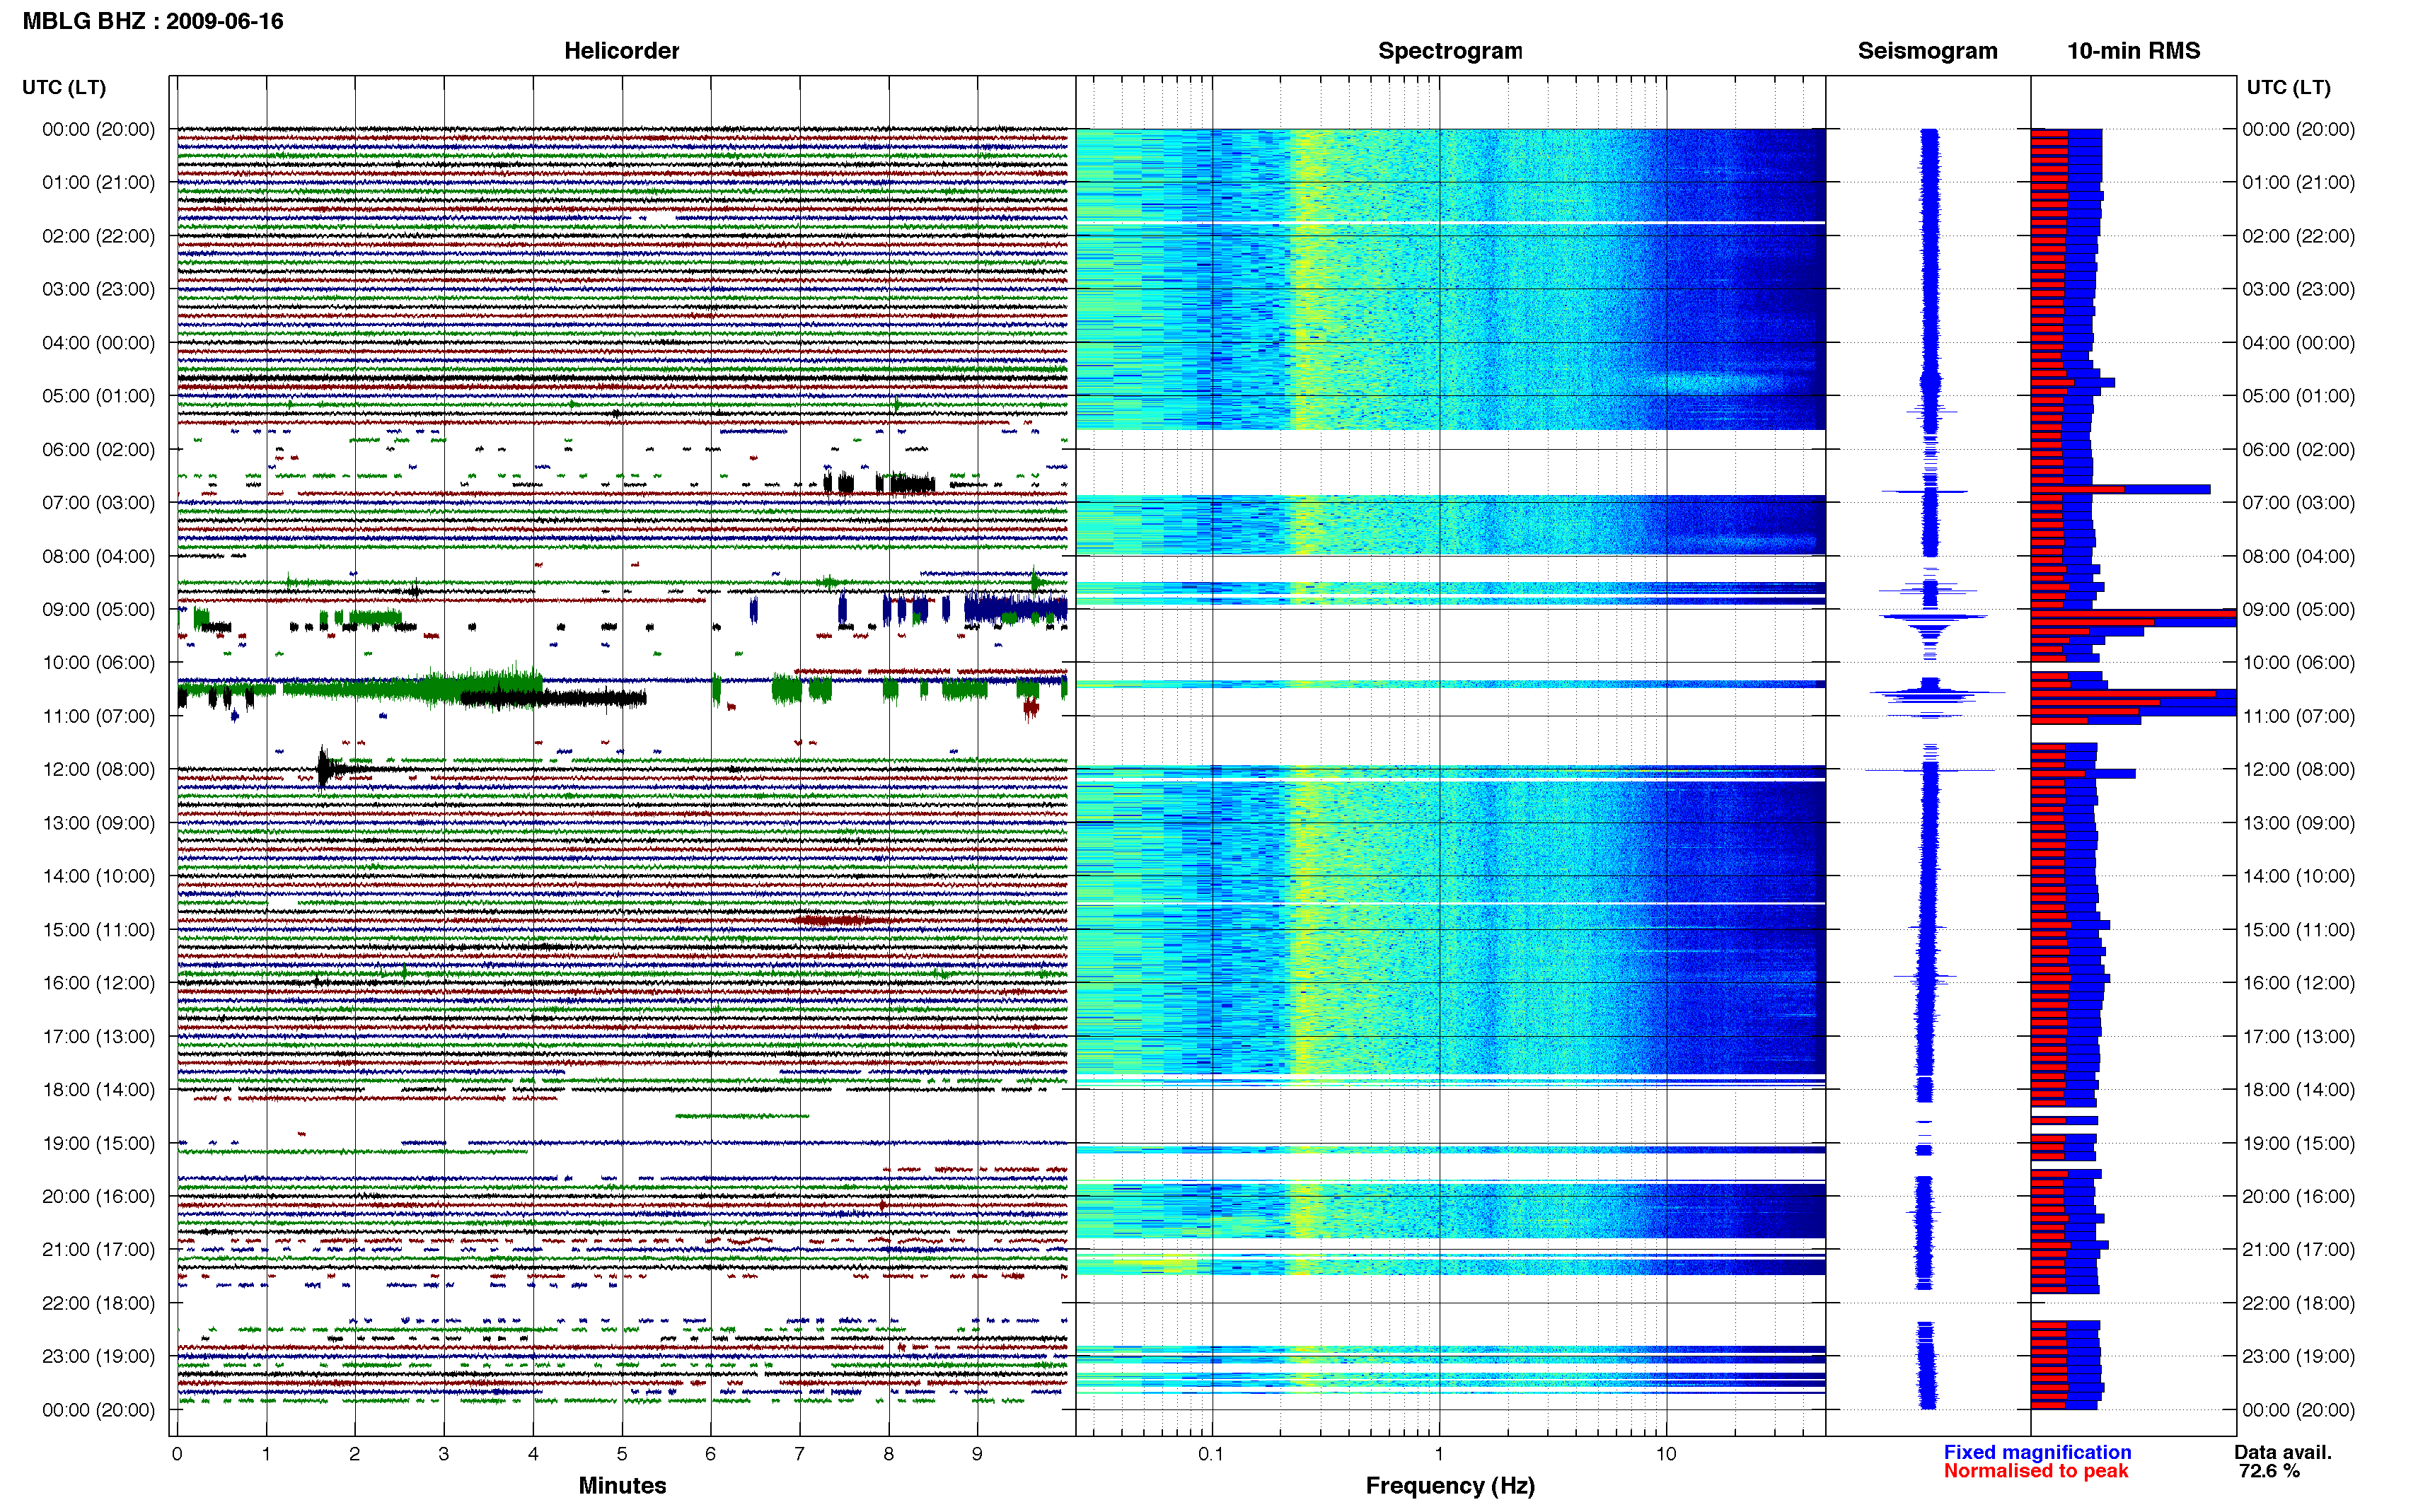Image resolution: width=2418 pixels, height=1512 pixels.
Task: Click spectrogram frequency tick "0.1"
Action: (1211, 1454)
